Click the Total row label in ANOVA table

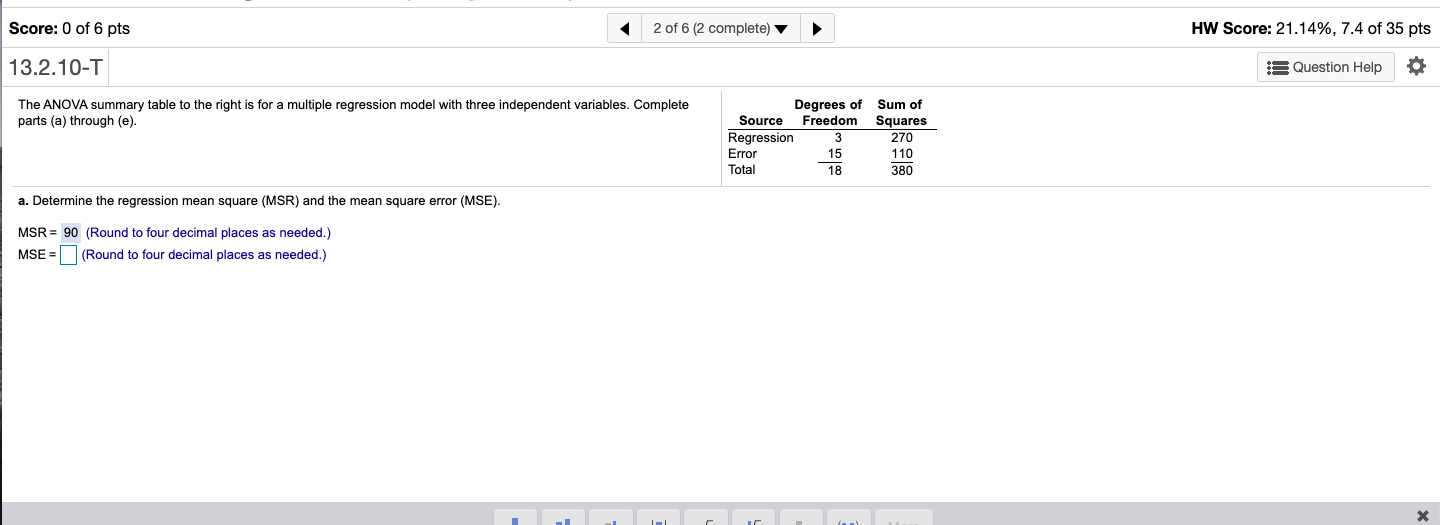coord(742,170)
